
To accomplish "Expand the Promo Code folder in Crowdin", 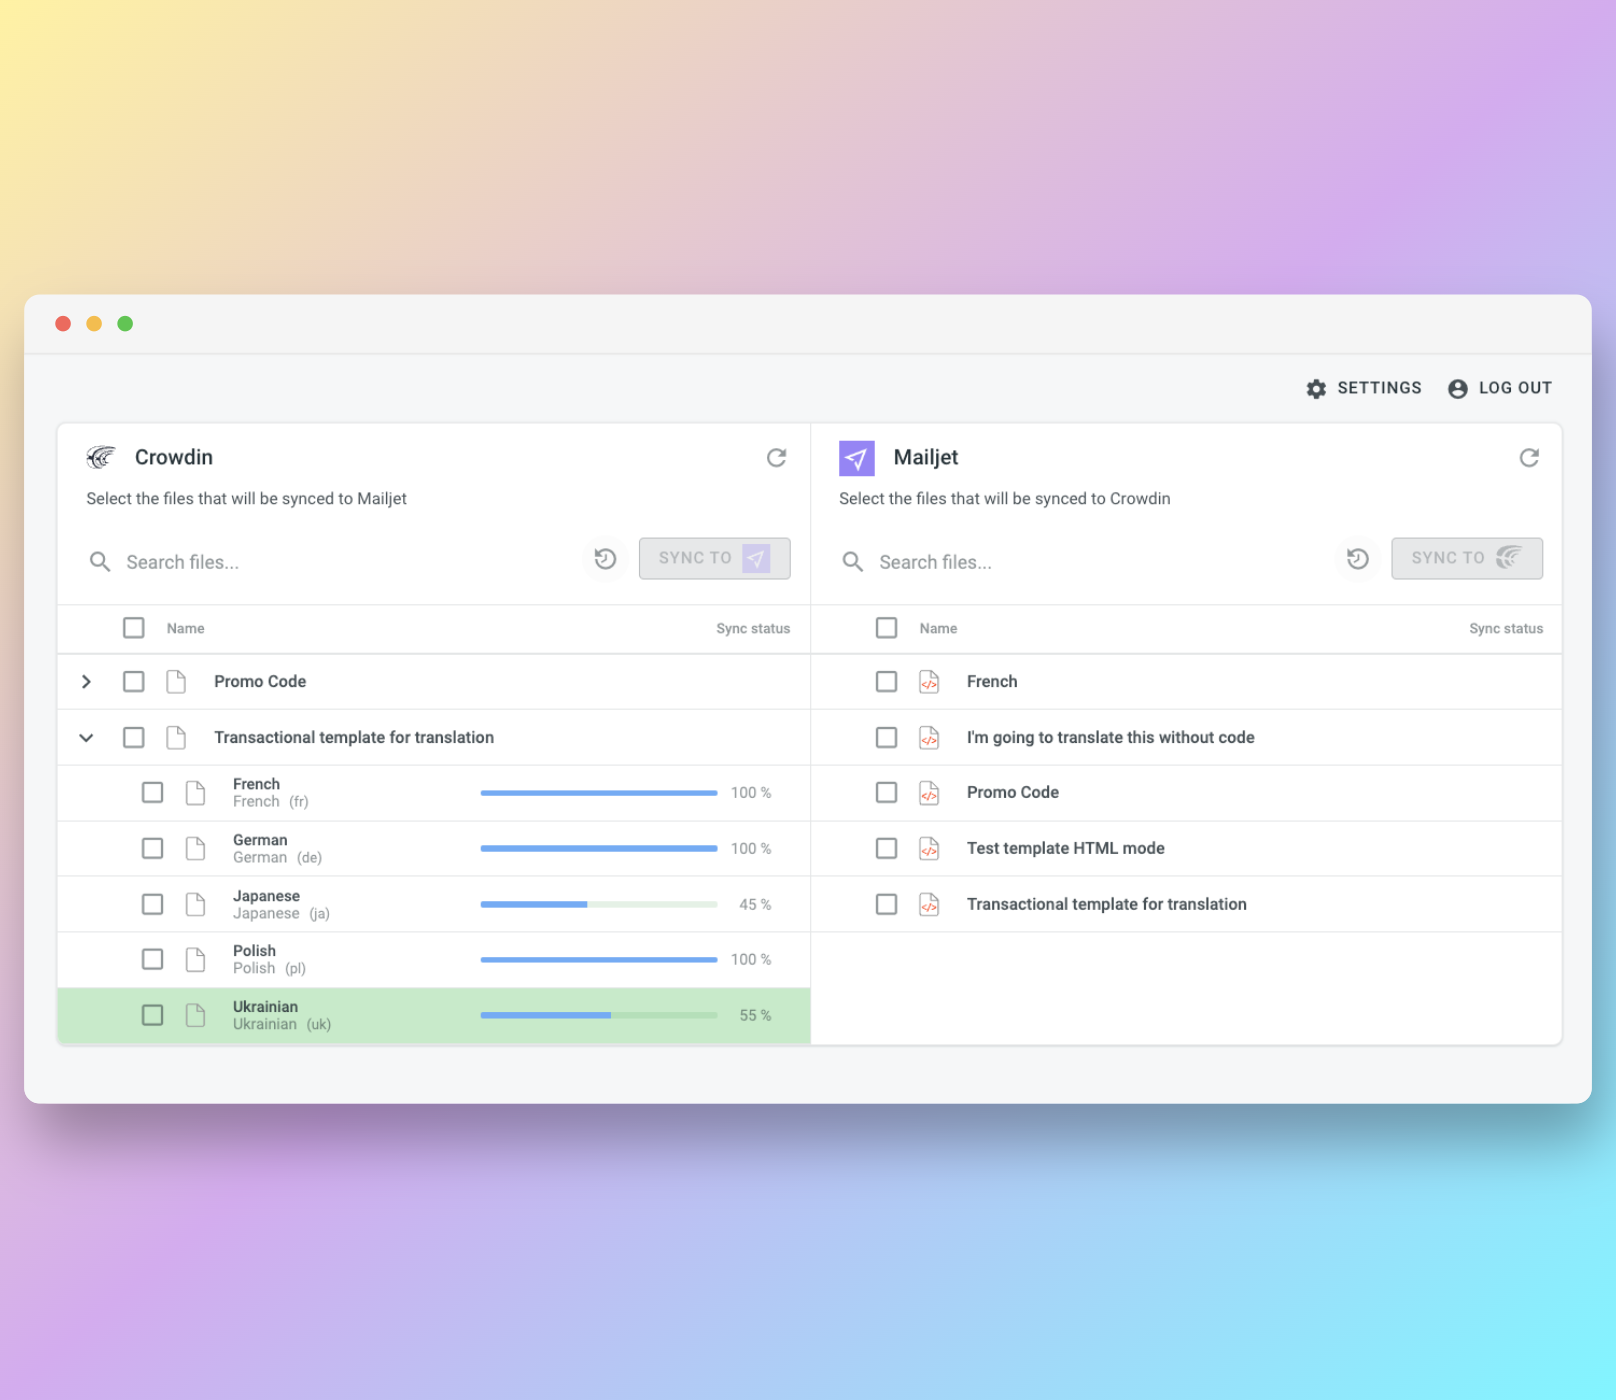I will point(86,682).
